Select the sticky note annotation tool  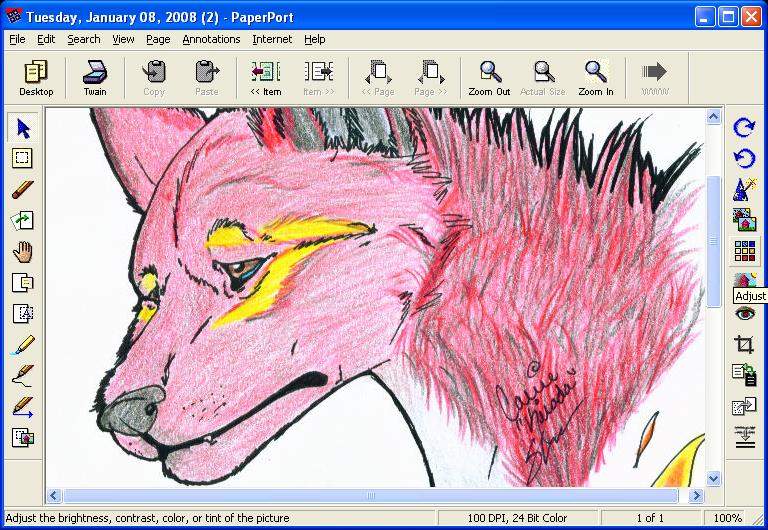(23, 283)
